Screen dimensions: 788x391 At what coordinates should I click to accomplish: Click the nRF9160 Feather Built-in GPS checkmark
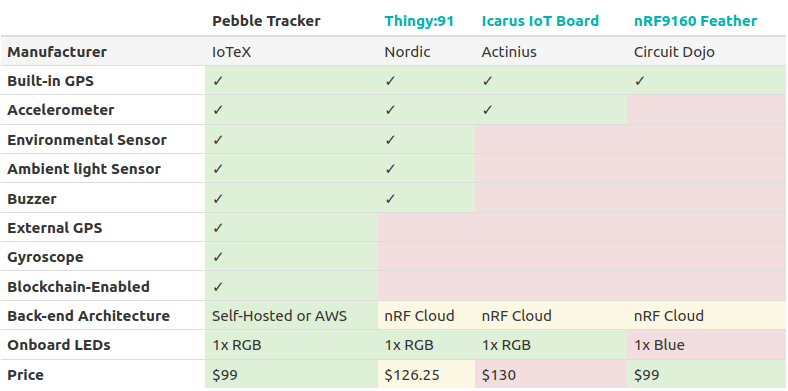(x=639, y=81)
